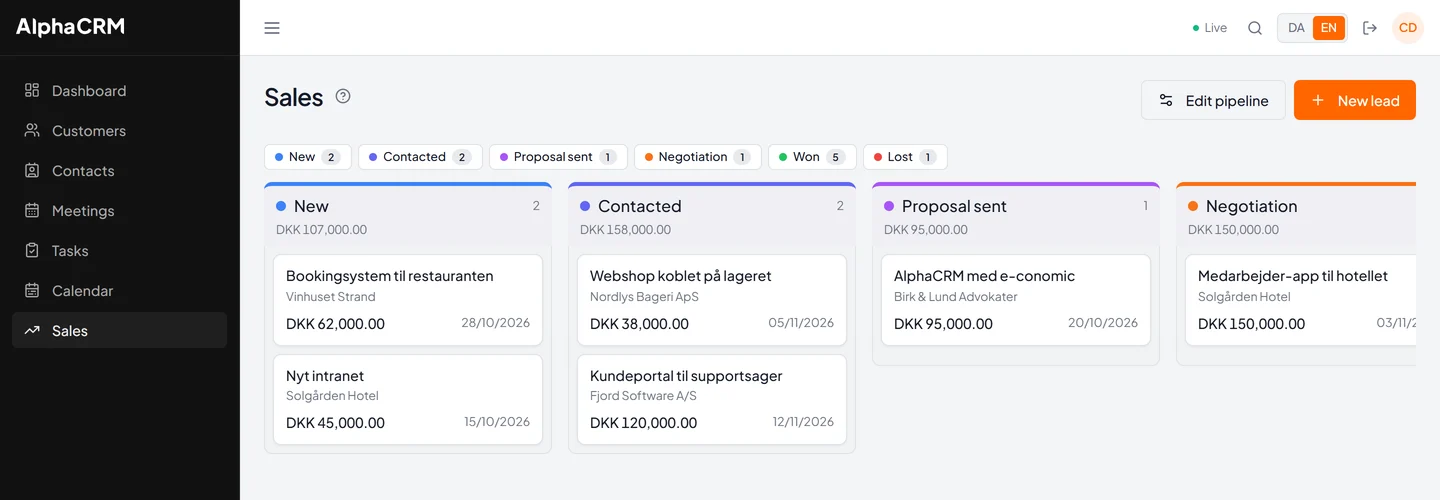Screen dimensions: 1440x500
Task: Click the Contacts icon in sidebar
Action: pyautogui.click(x=32, y=170)
